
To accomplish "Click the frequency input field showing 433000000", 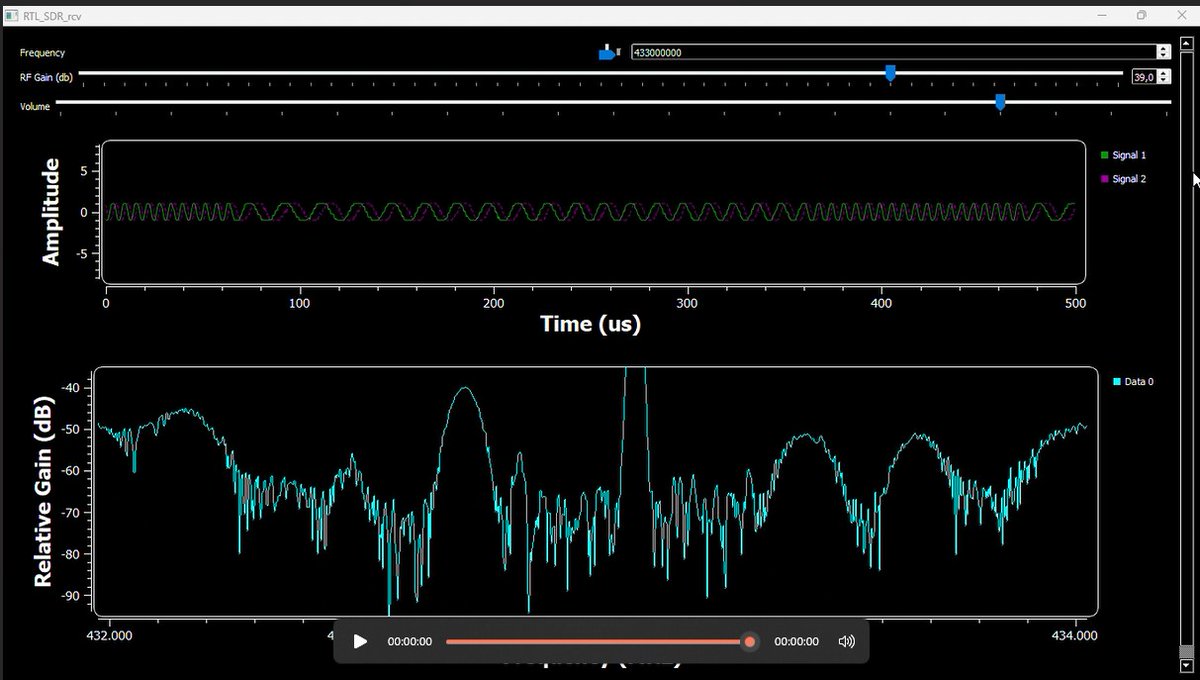I will pos(893,52).
